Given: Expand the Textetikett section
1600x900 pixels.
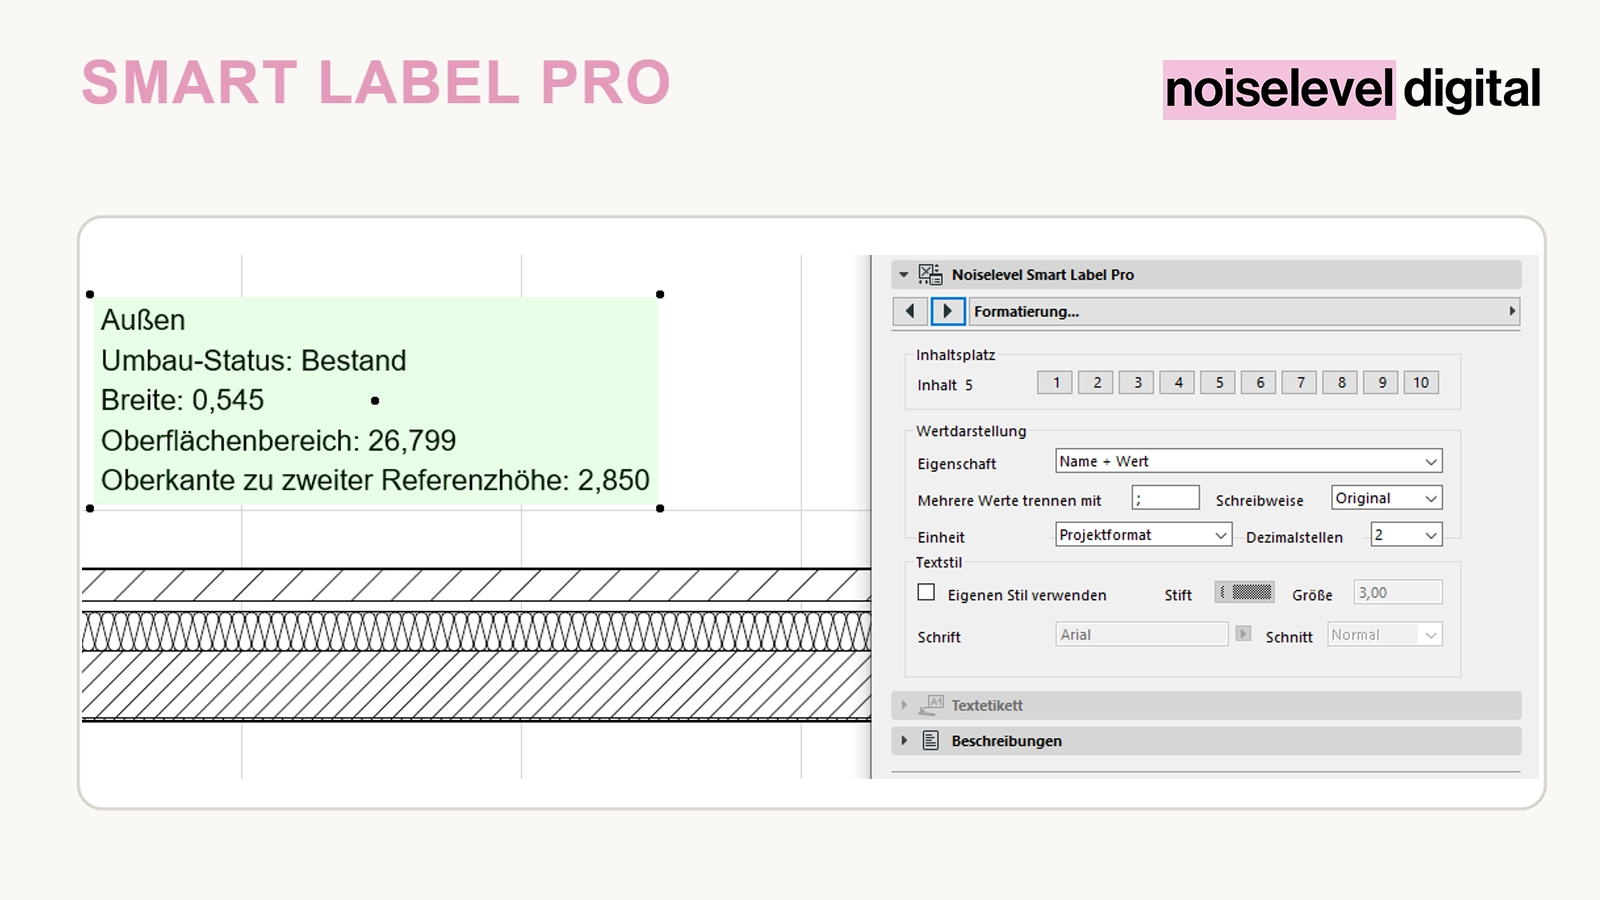Looking at the screenshot, I should (x=904, y=705).
